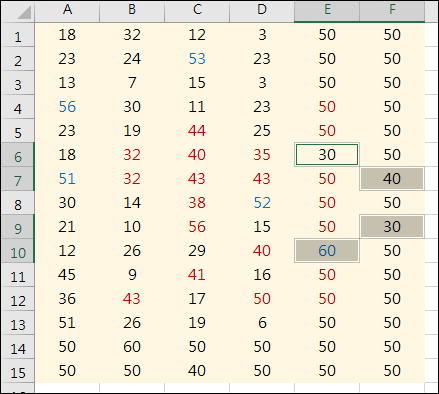439x394 pixels.
Task: Select row 15 header
Action: click(18, 371)
